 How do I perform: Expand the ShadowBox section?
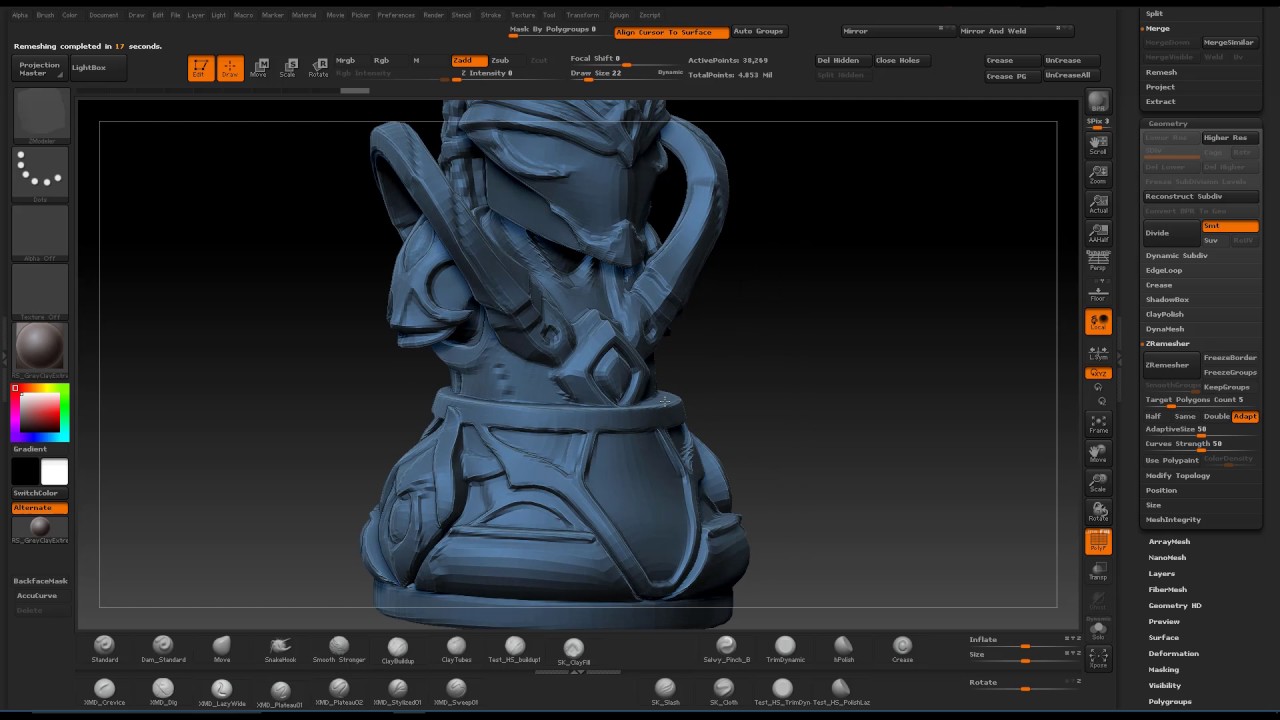click(x=1167, y=299)
